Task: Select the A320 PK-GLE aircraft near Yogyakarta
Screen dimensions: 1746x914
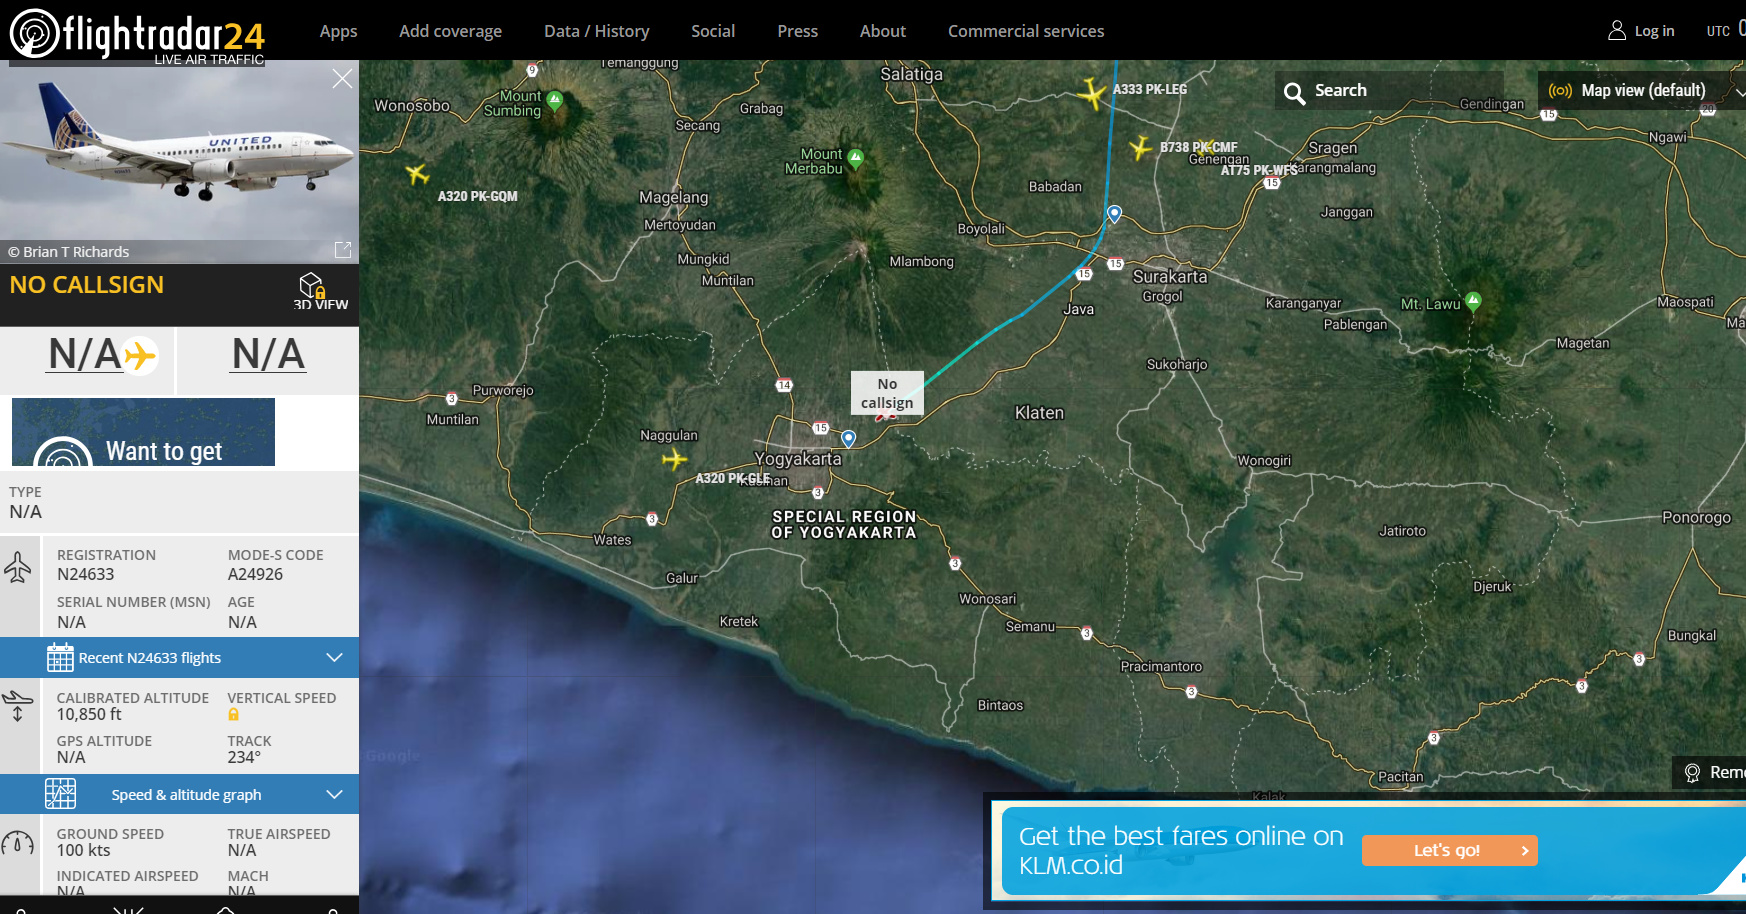Action: pos(675,459)
